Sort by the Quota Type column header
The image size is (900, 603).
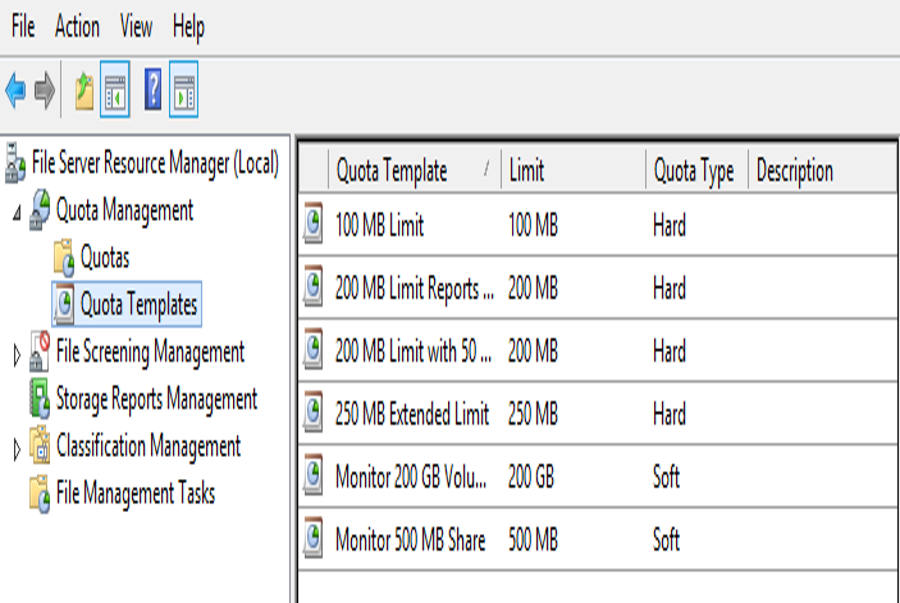(697, 170)
